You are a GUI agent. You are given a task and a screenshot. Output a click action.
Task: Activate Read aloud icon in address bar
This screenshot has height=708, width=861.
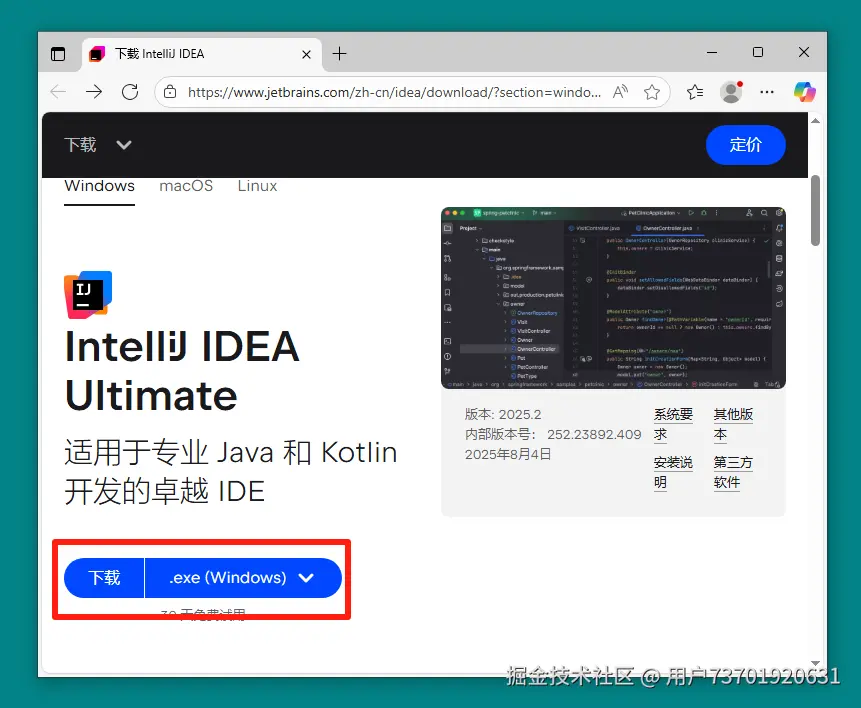coord(620,92)
